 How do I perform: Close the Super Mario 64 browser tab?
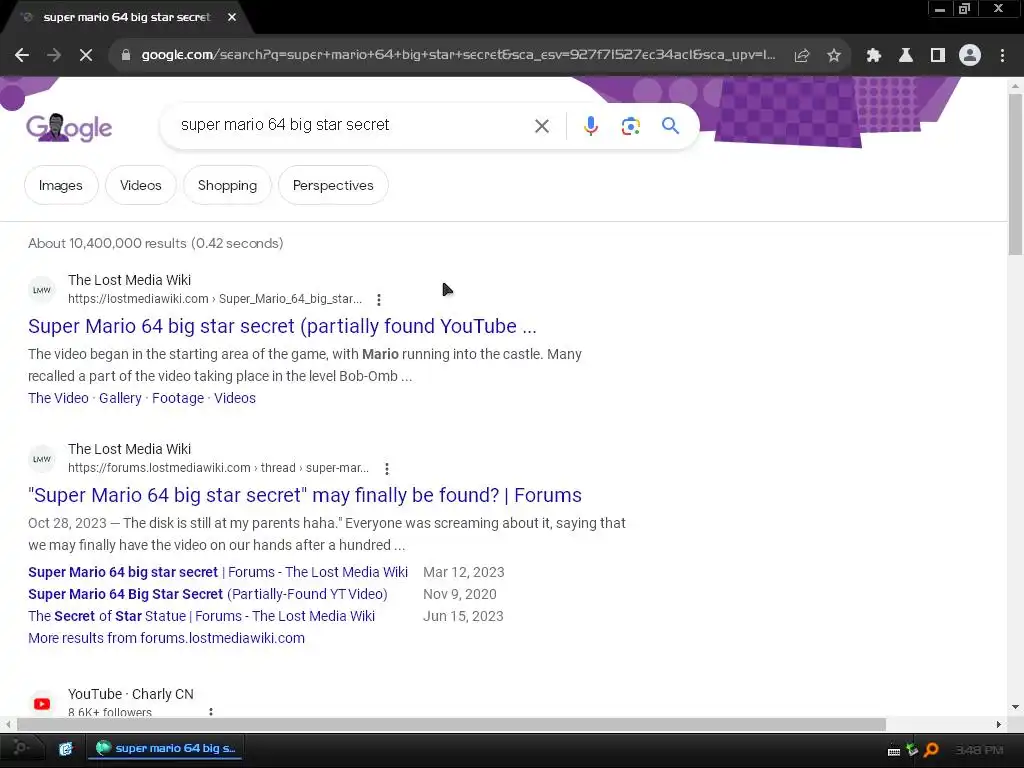click(x=232, y=17)
